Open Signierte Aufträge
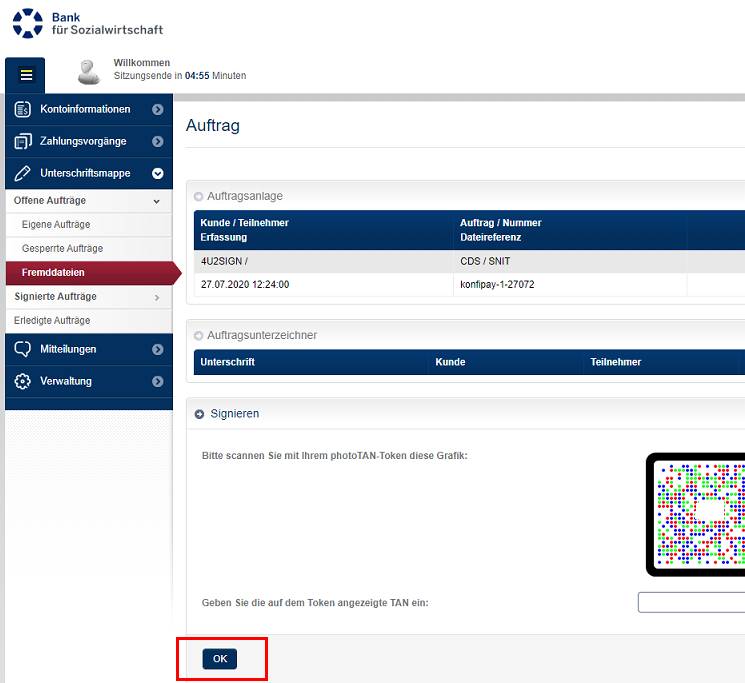The height and width of the screenshot is (683, 745). (89, 297)
